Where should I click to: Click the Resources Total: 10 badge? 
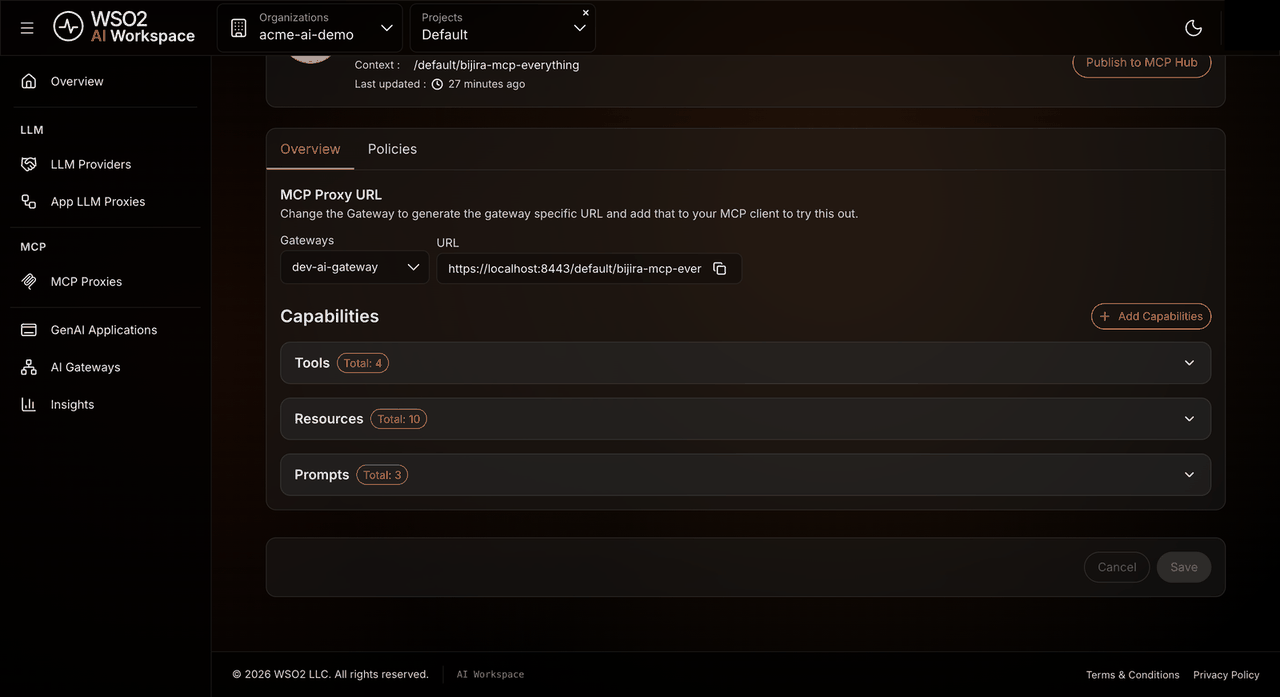(399, 419)
